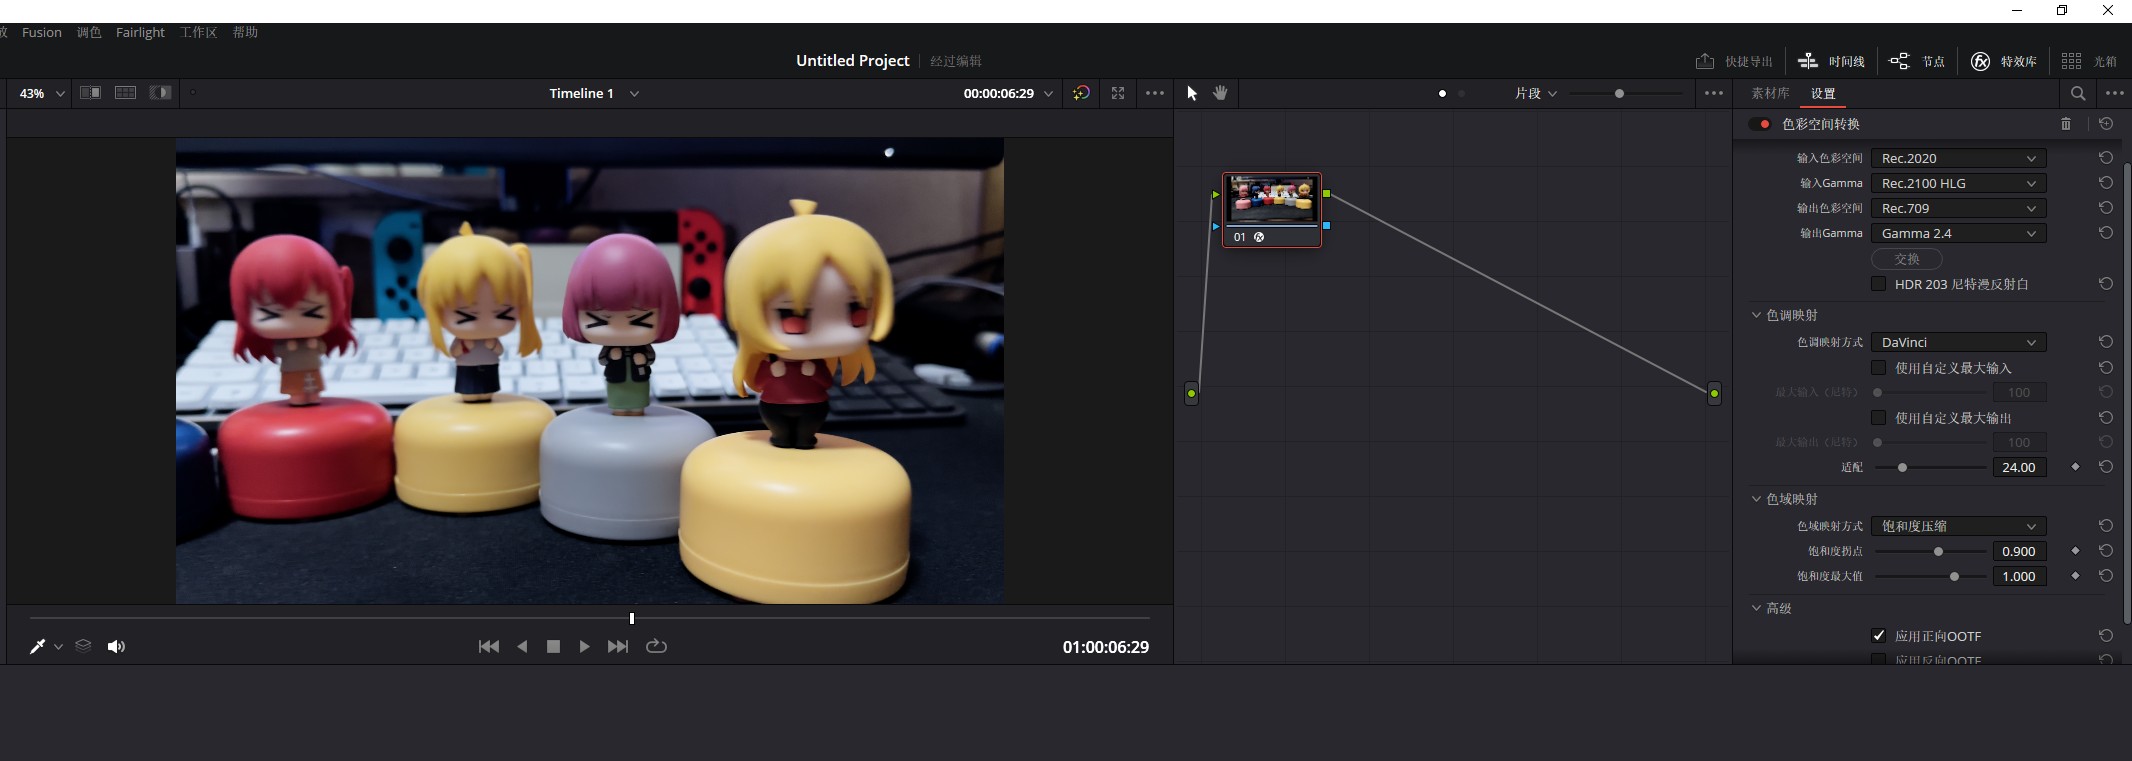Delete the color space transform effect
Viewport: 2132px width, 761px height.
coord(2066,124)
